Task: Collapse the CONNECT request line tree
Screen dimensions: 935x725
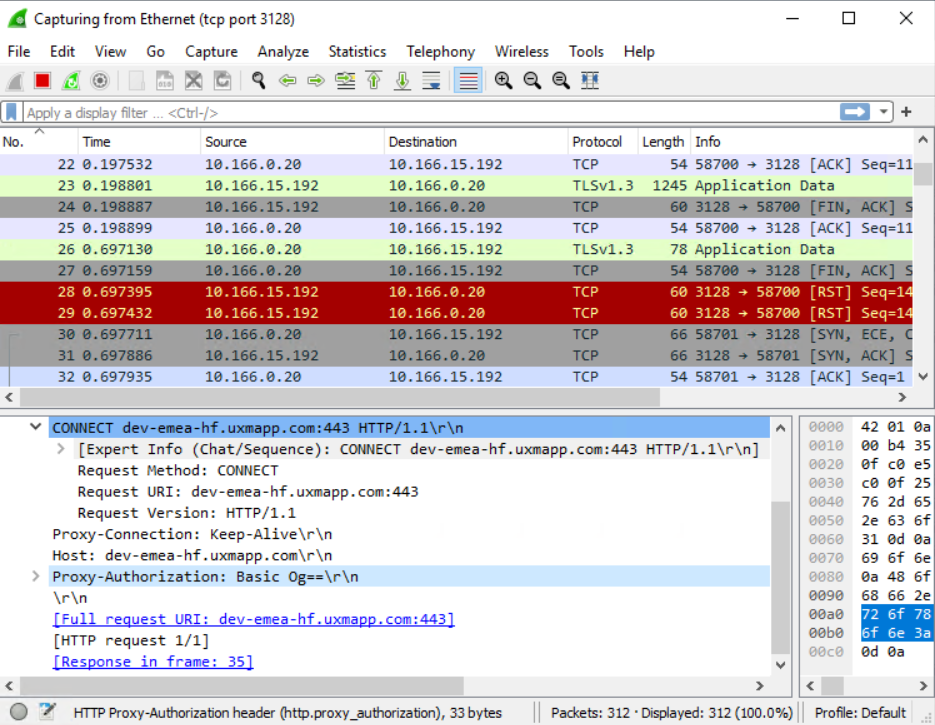Action: coord(36,428)
